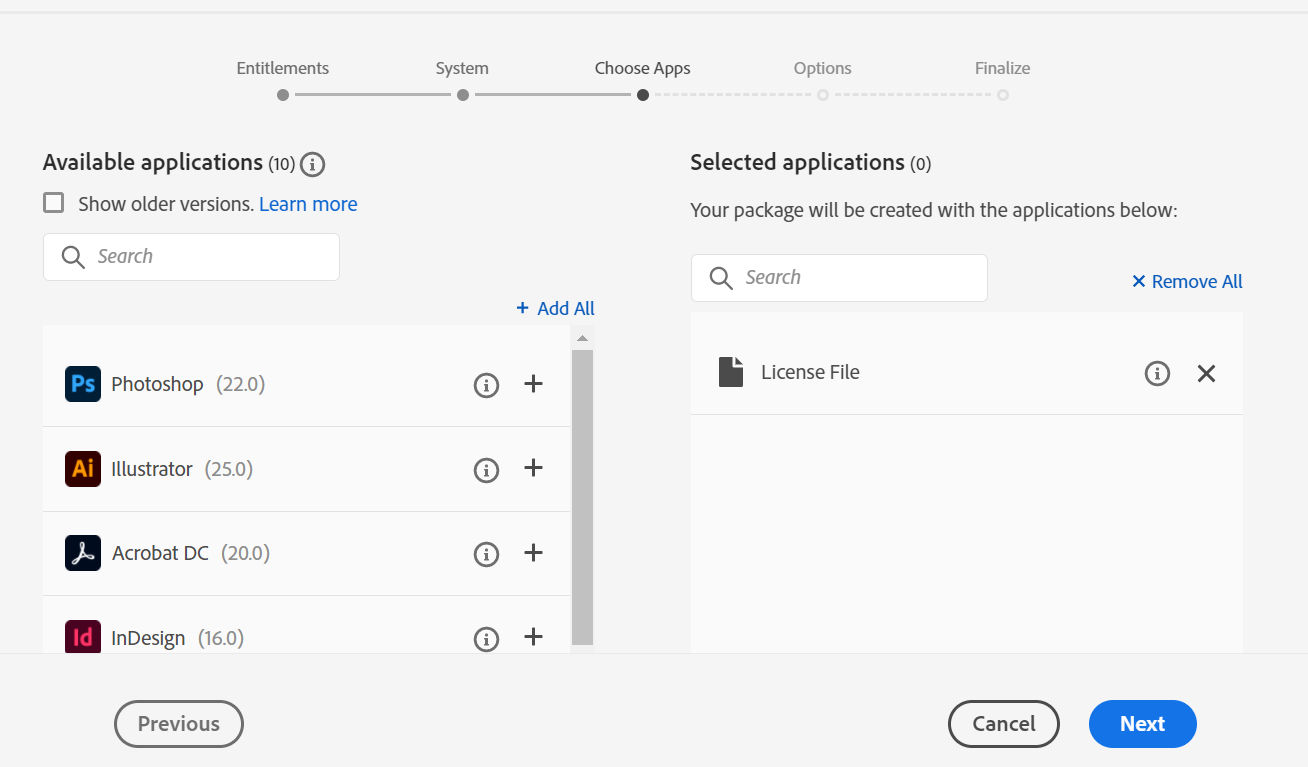This screenshot has width=1308, height=767.
Task: Remove License File with X icon
Action: pyautogui.click(x=1207, y=373)
